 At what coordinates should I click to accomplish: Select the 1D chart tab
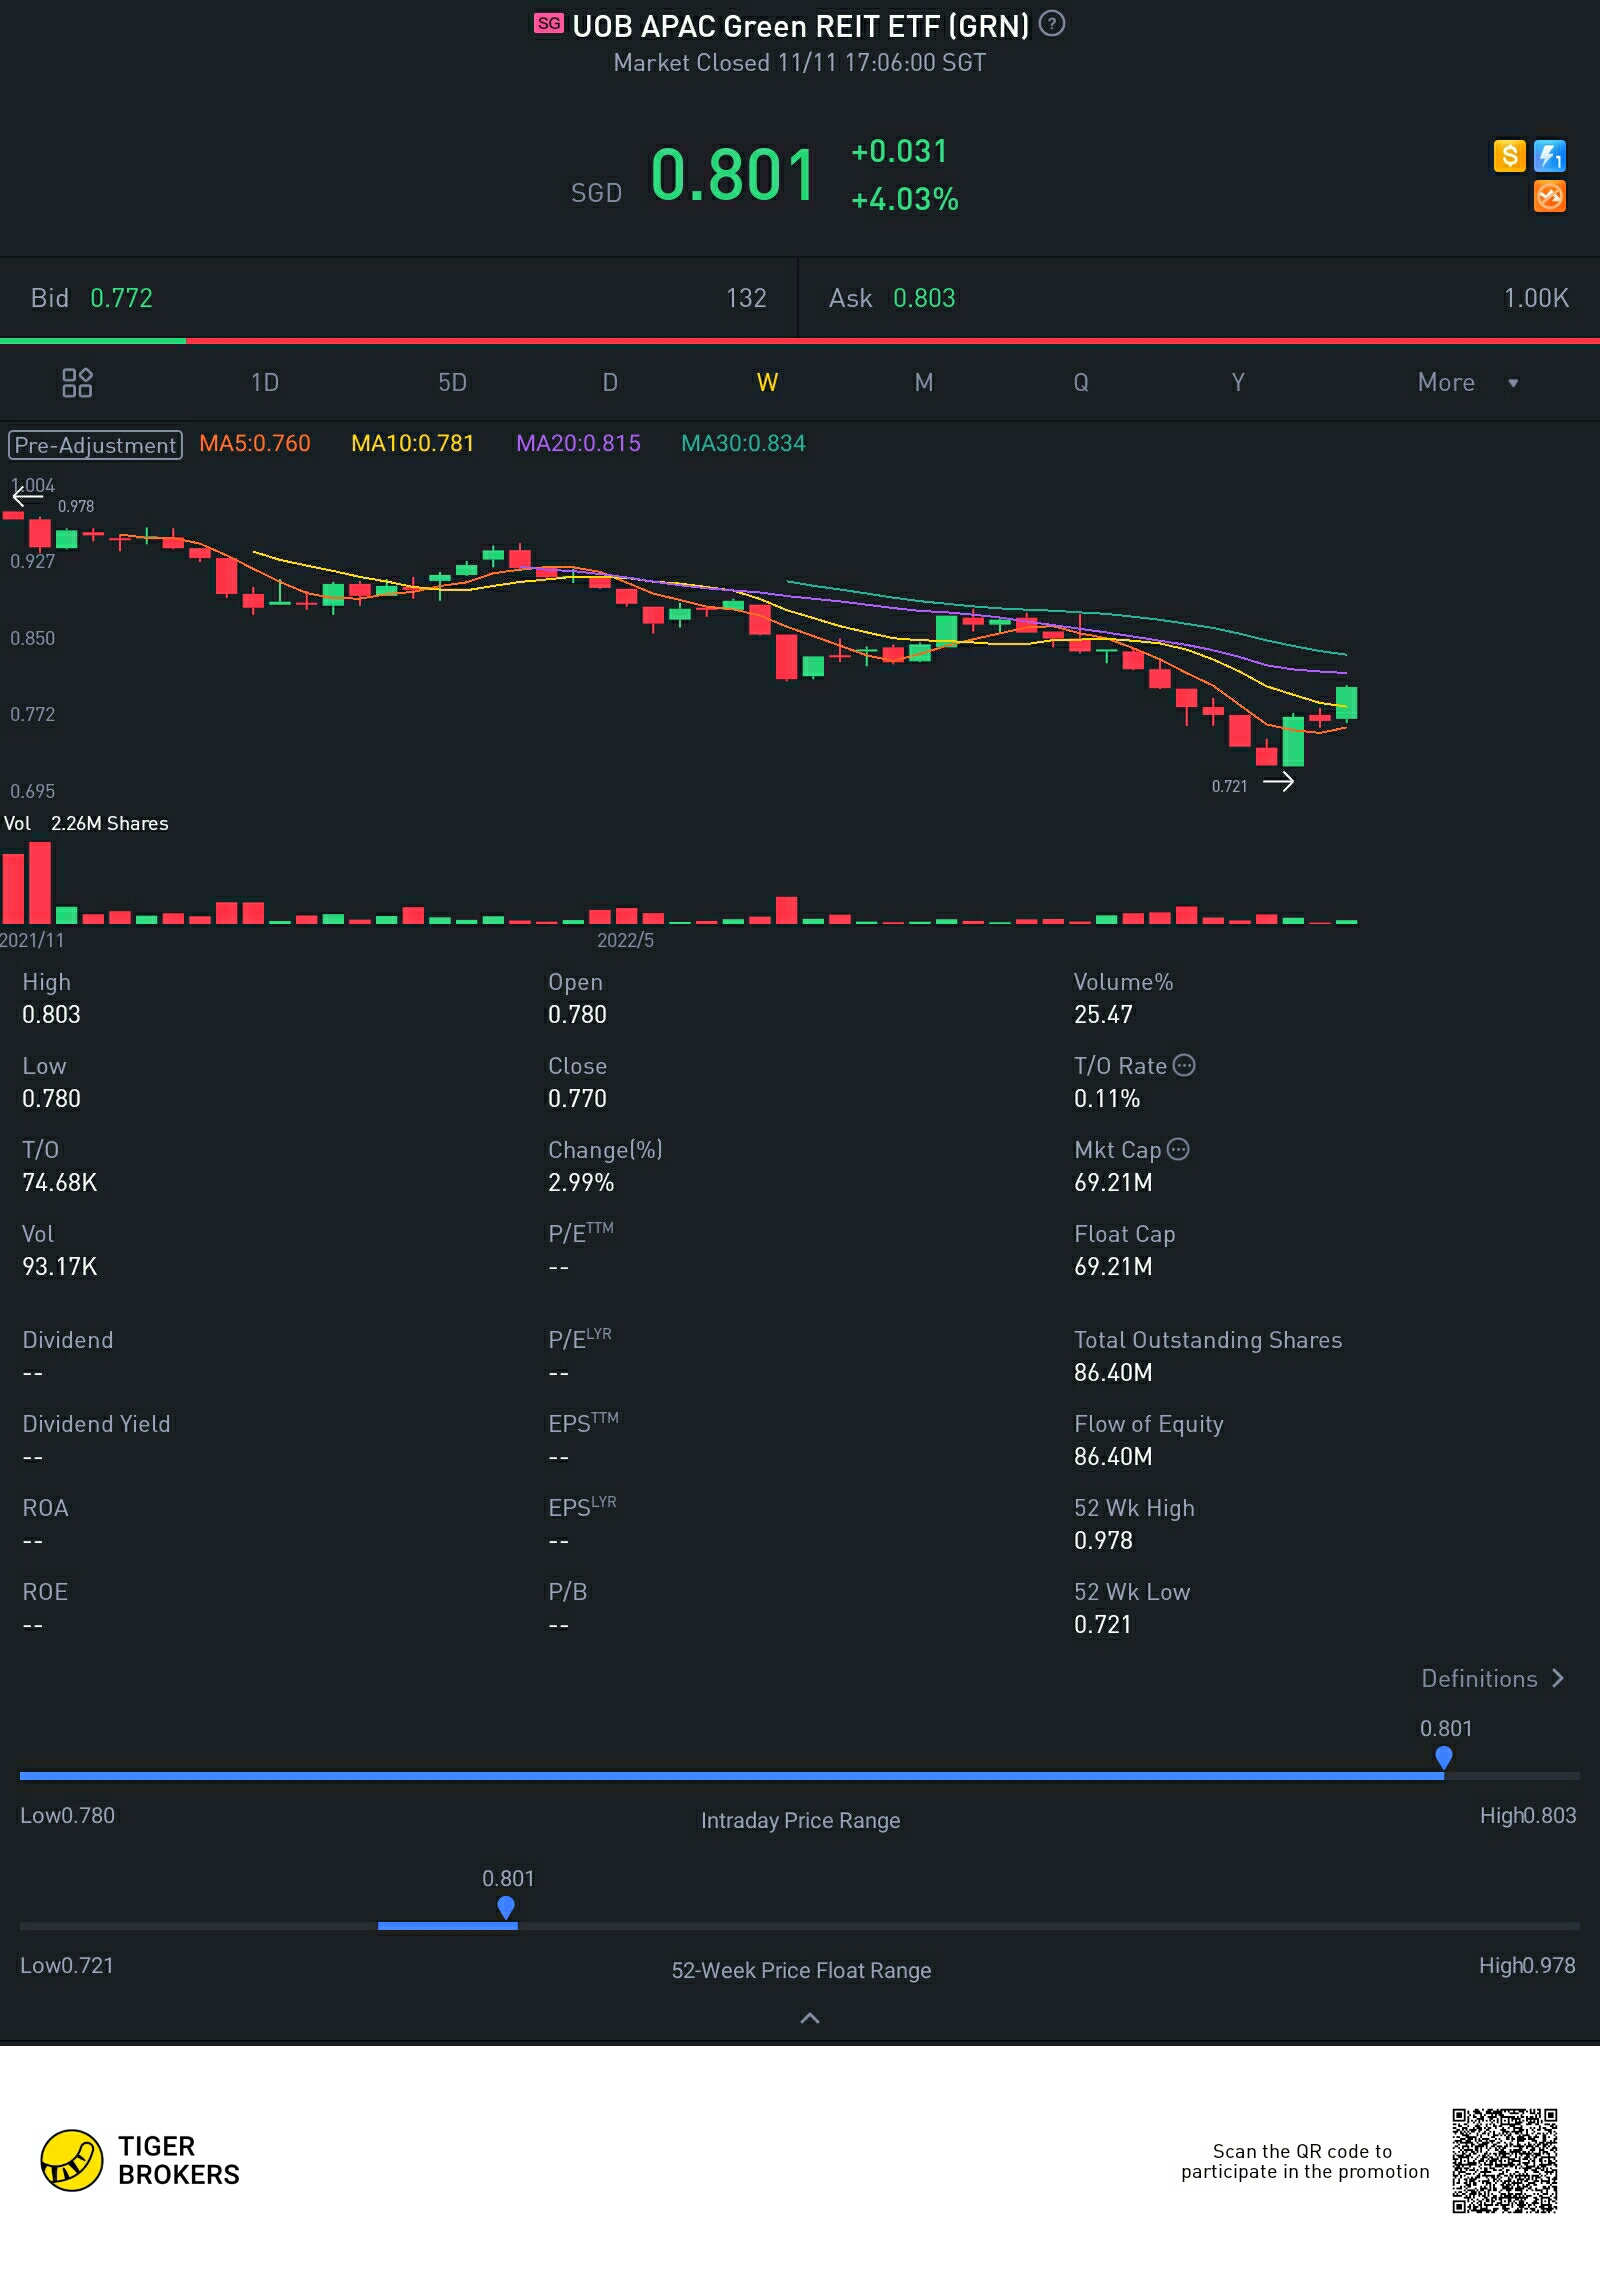(265, 382)
